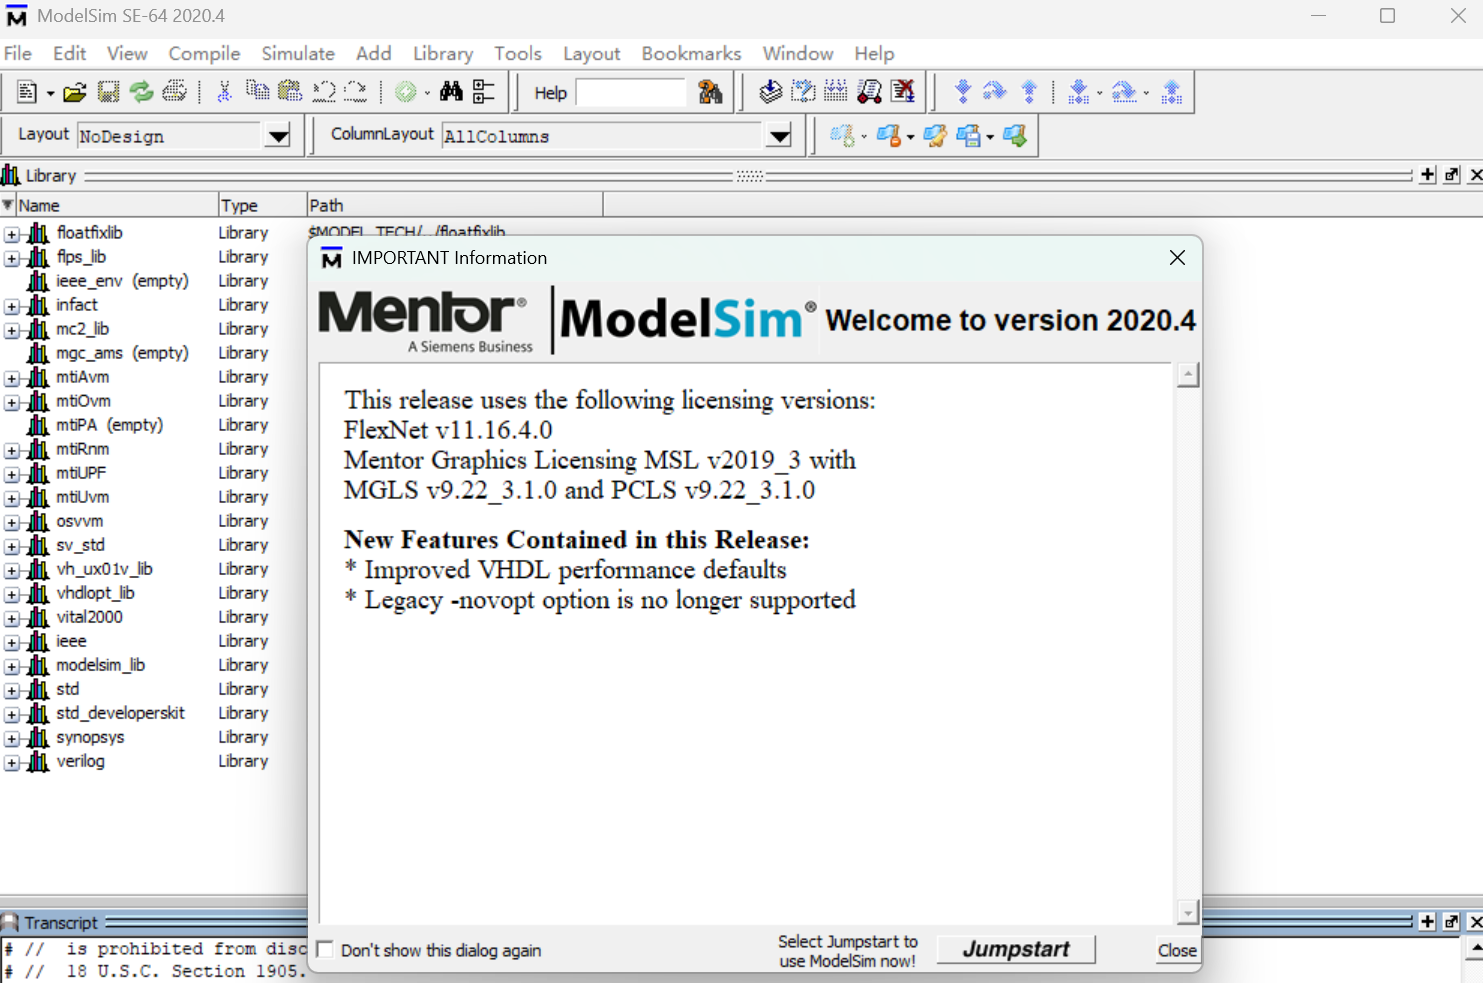Viewport: 1483px width, 983px height.
Task: Click the Step Out up-arrow icon
Action: coord(1029,92)
